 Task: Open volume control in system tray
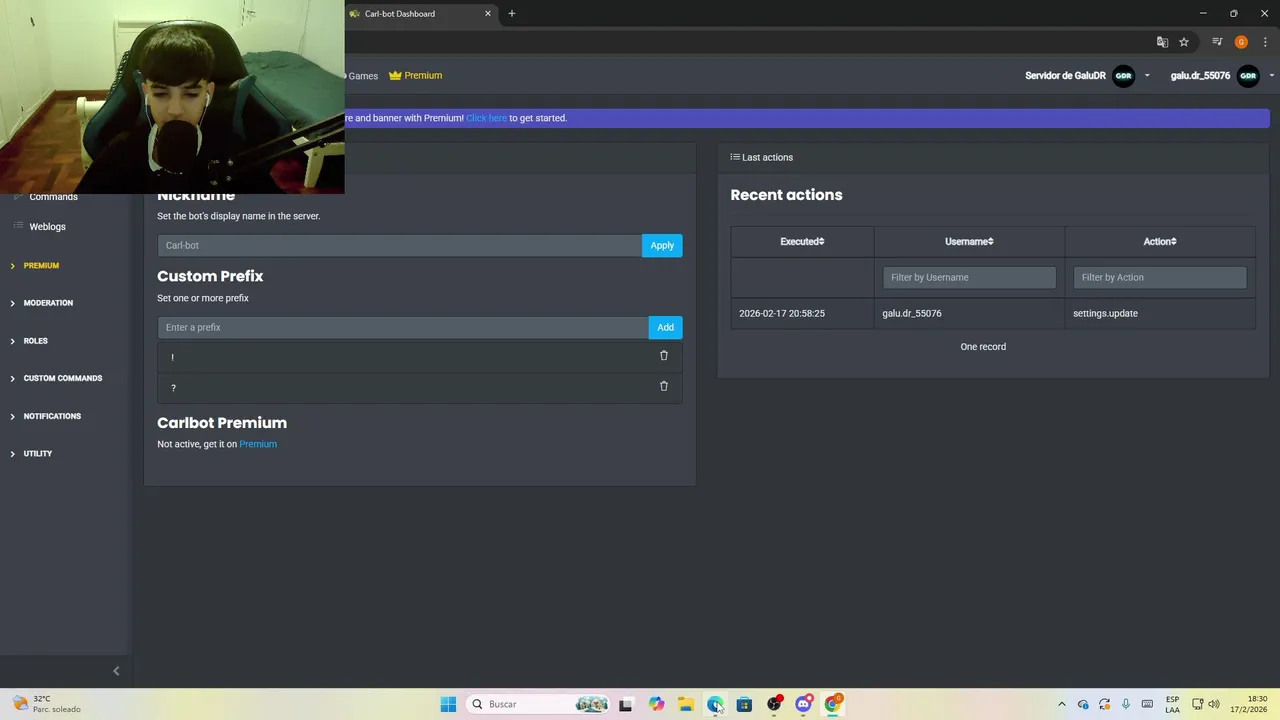pyautogui.click(x=1214, y=704)
